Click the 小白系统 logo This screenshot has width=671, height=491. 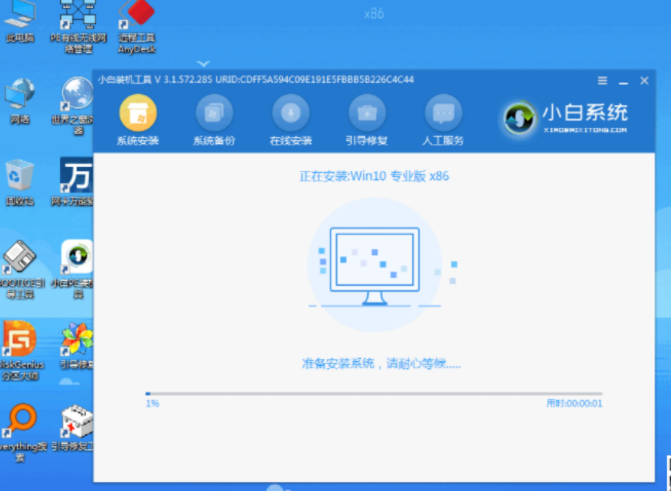(x=565, y=118)
